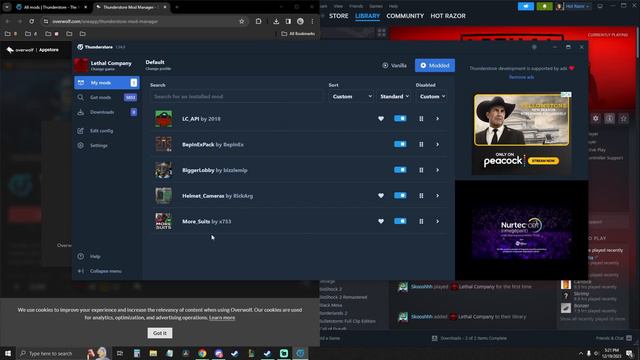This screenshot has width=640, height=360.
Task: Click Chrome bookmark star icon
Action: click(242, 21)
